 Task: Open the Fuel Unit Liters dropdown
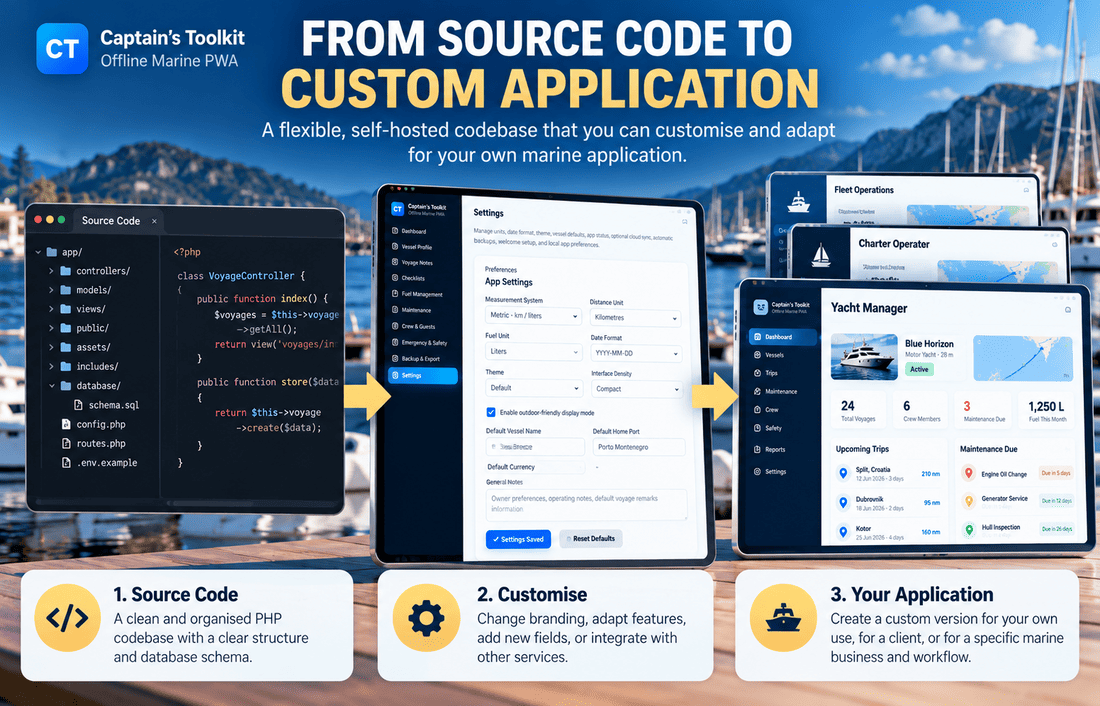pos(533,352)
